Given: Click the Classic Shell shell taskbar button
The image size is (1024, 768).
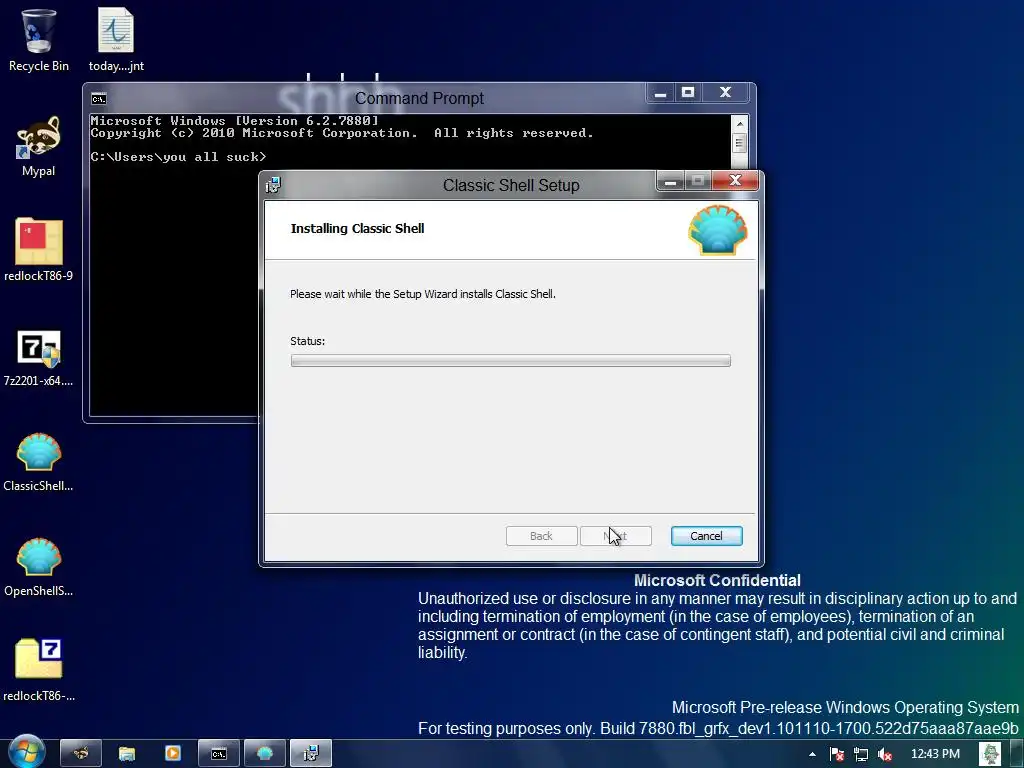Looking at the screenshot, I should click(x=264, y=754).
